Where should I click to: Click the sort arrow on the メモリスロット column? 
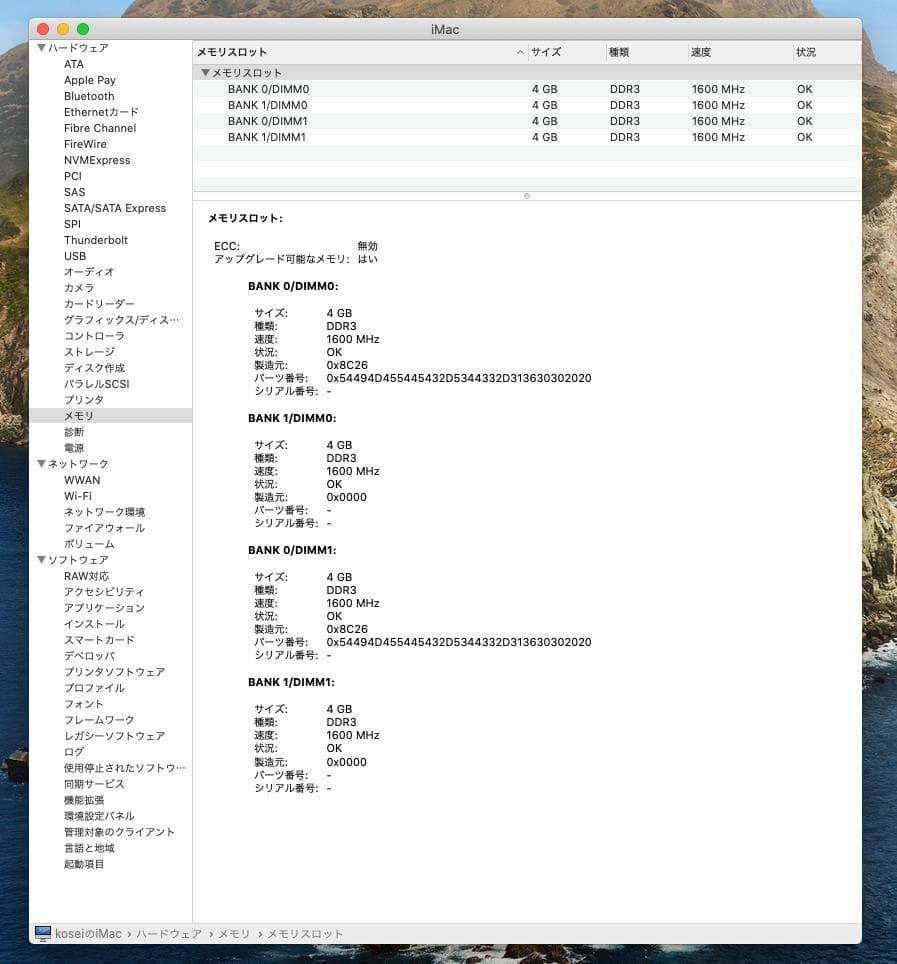pos(519,51)
